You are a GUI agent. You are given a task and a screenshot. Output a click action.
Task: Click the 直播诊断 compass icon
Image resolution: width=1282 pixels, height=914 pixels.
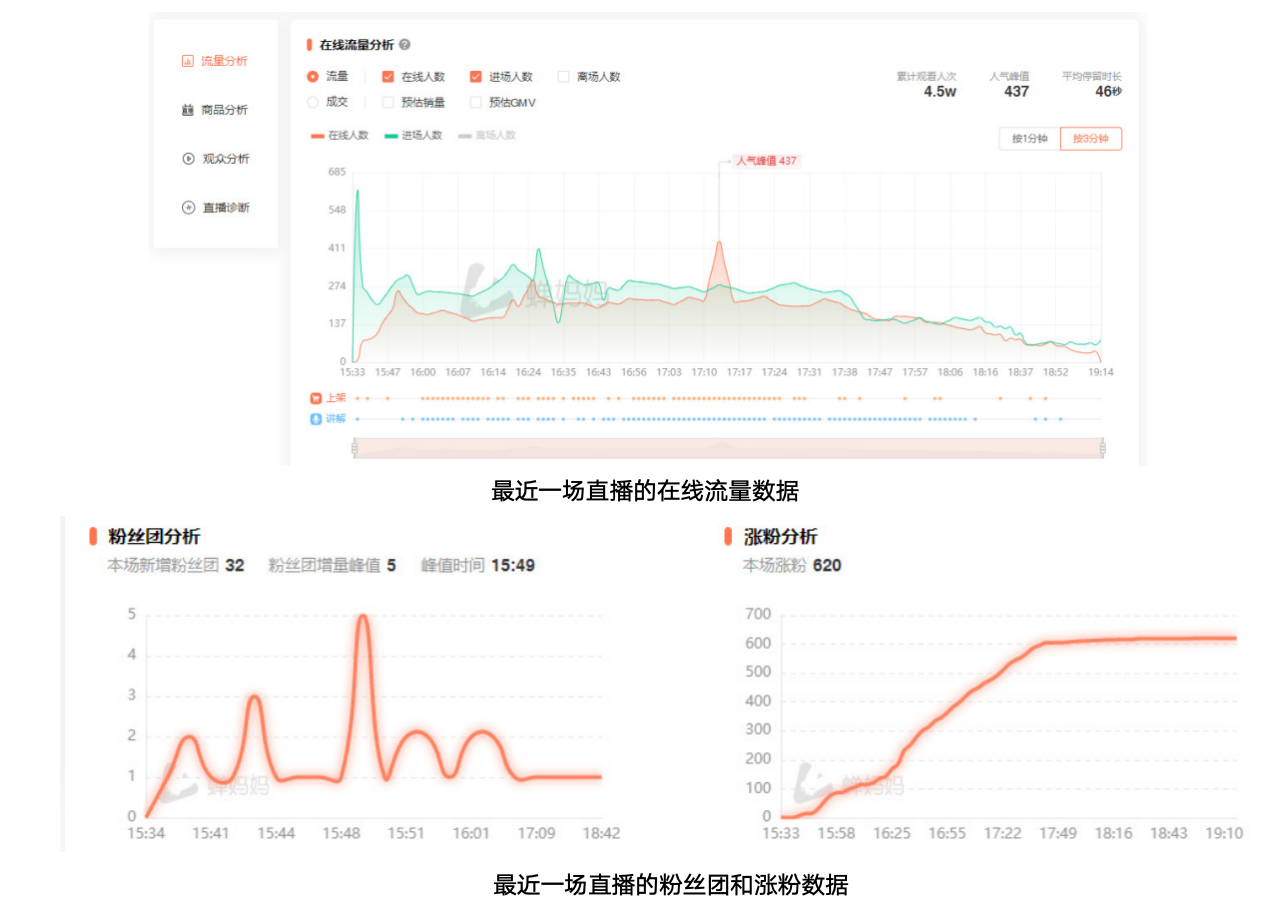point(187,208)
